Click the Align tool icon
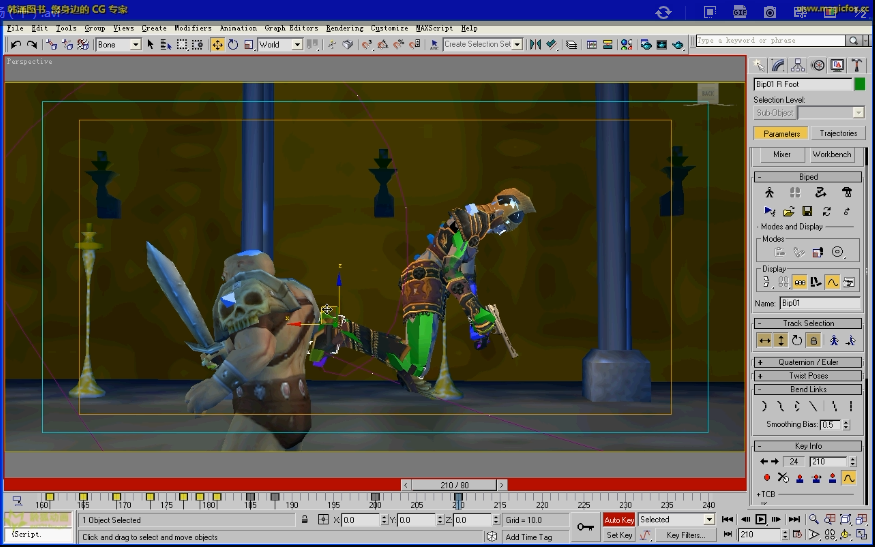This screenshot has height=547, width=875. tap(551, 45)
